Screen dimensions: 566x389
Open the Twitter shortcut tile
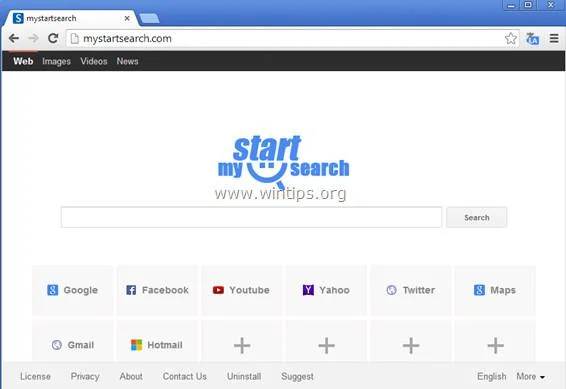(410, 290)
